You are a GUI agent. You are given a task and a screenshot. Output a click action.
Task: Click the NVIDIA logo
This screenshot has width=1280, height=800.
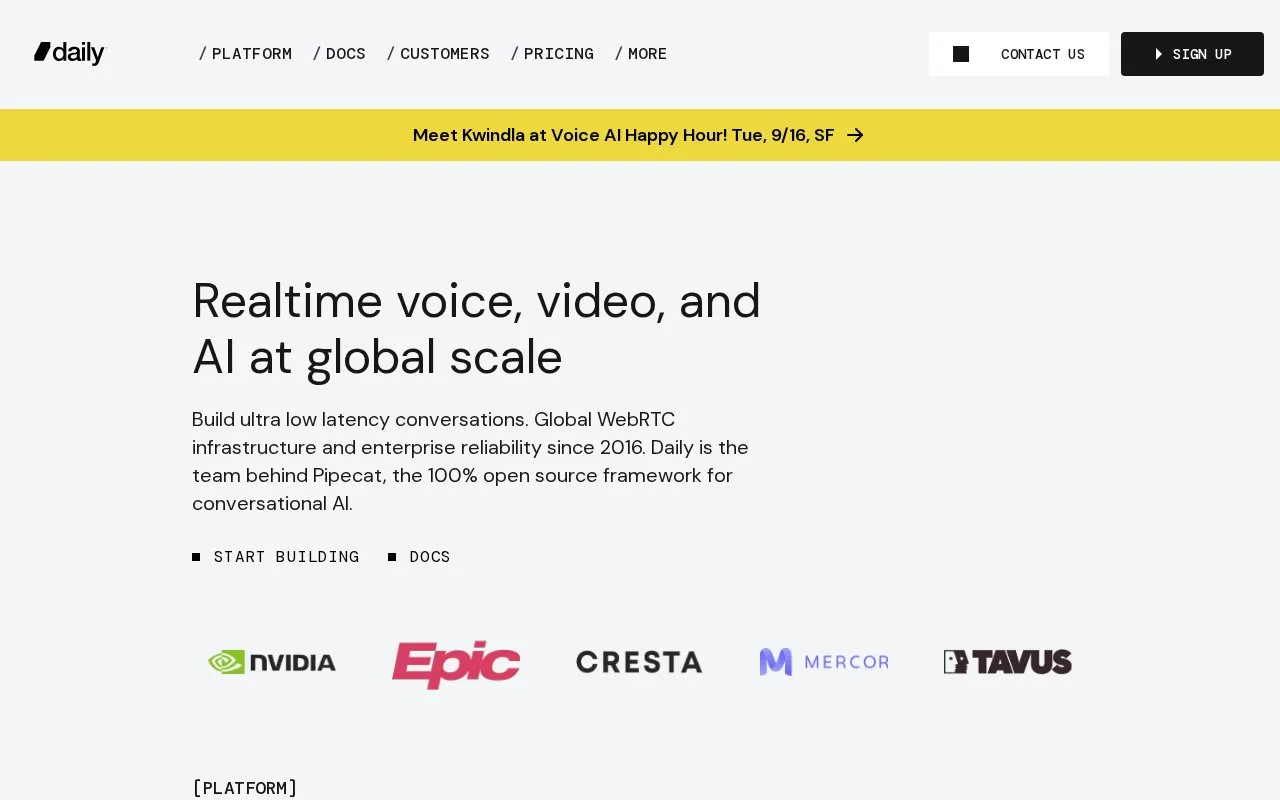click(272, 662)
